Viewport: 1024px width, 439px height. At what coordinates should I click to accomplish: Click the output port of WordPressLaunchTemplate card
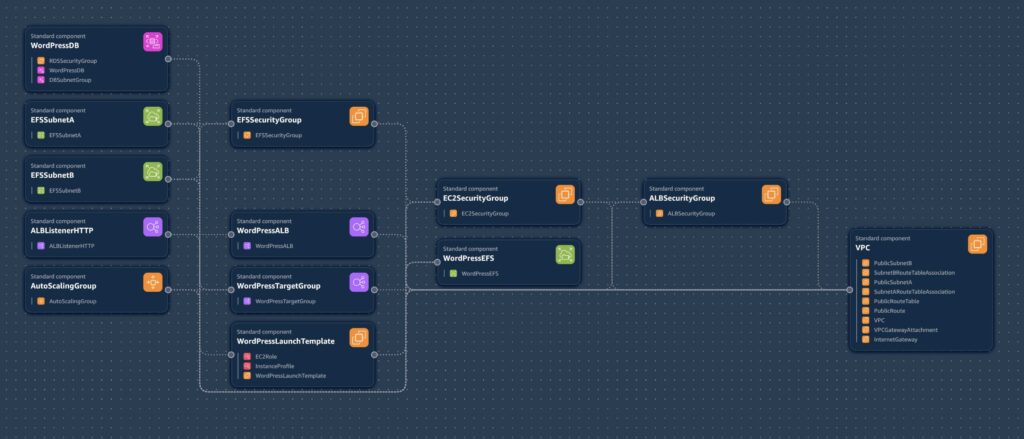[374, 355]
